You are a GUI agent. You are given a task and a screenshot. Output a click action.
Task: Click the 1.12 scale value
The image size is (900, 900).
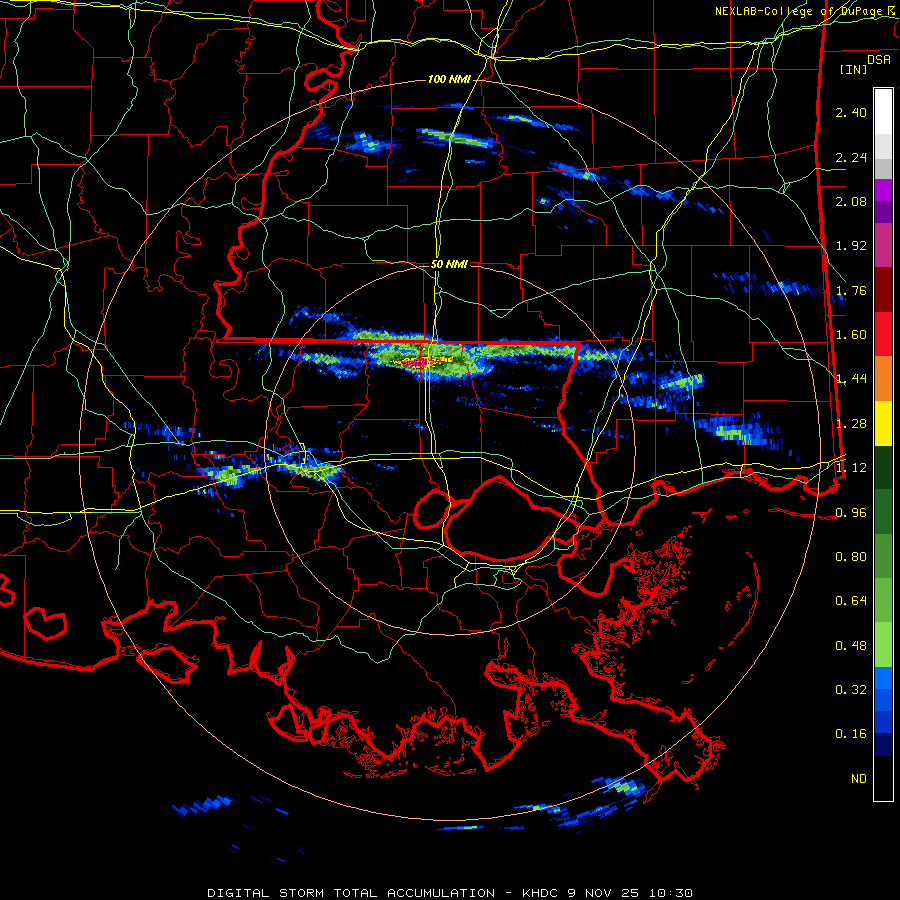tap(851, 468)
